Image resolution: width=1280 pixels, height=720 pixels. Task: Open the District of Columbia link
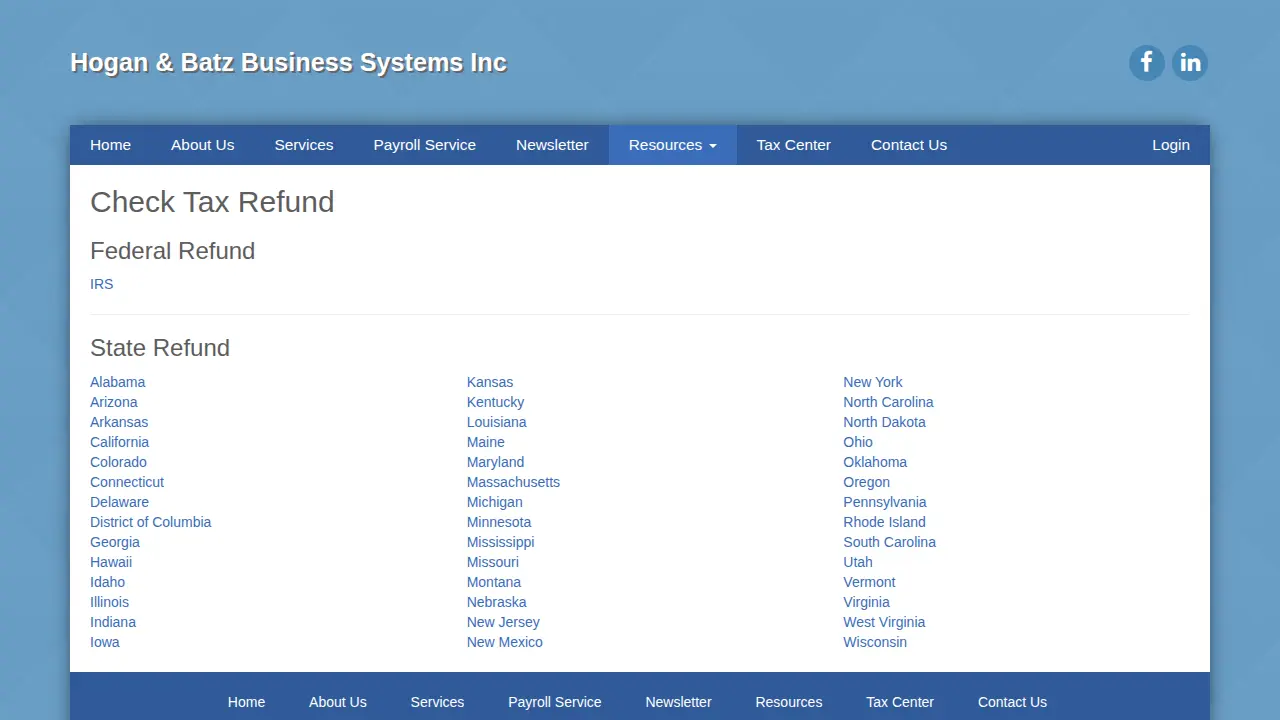[x=151, y=522]
